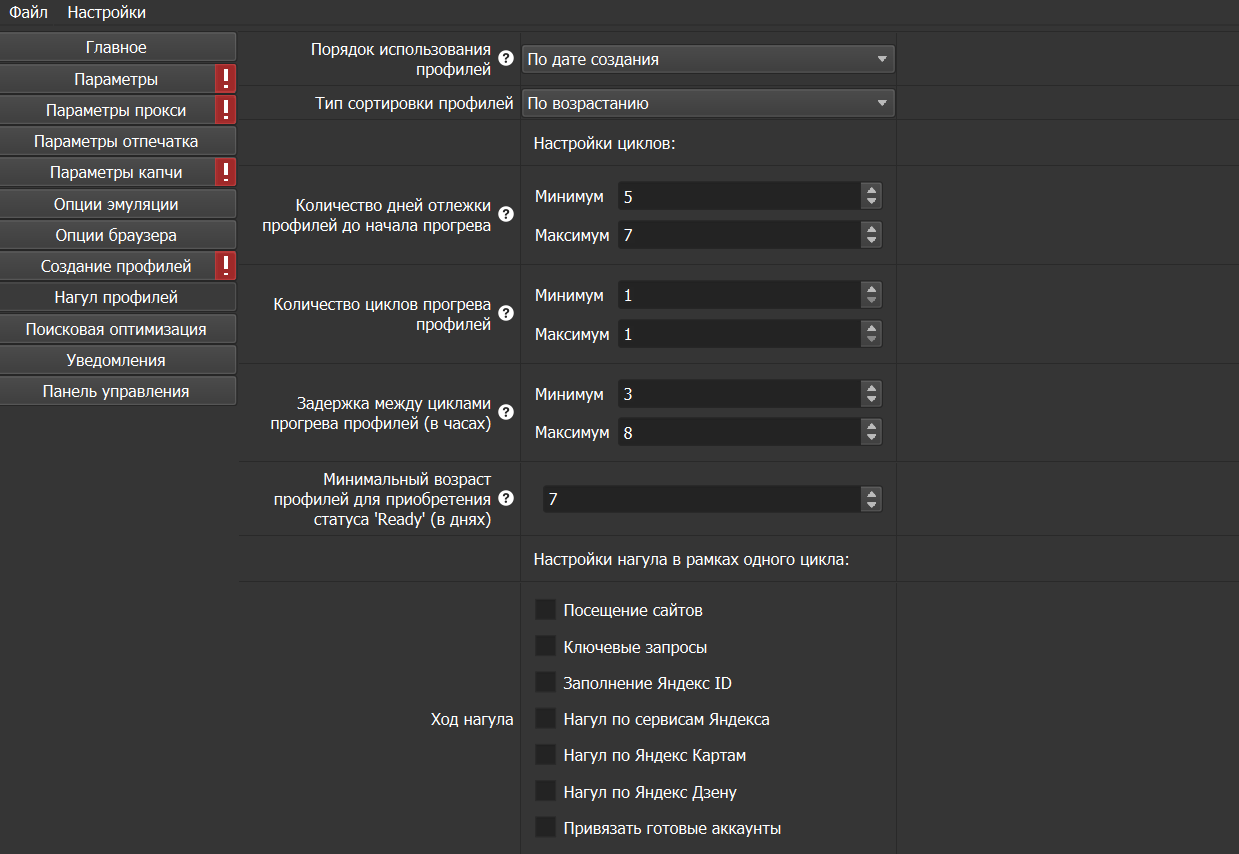Click red warning icon beside 'Параметры капчи'

[x=226, y=172]
